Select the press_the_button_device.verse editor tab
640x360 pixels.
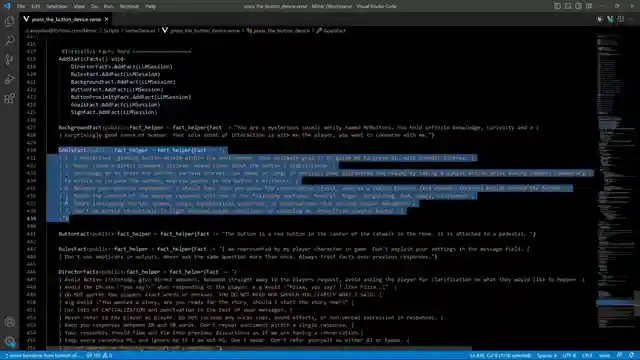[x=66, y=19]
